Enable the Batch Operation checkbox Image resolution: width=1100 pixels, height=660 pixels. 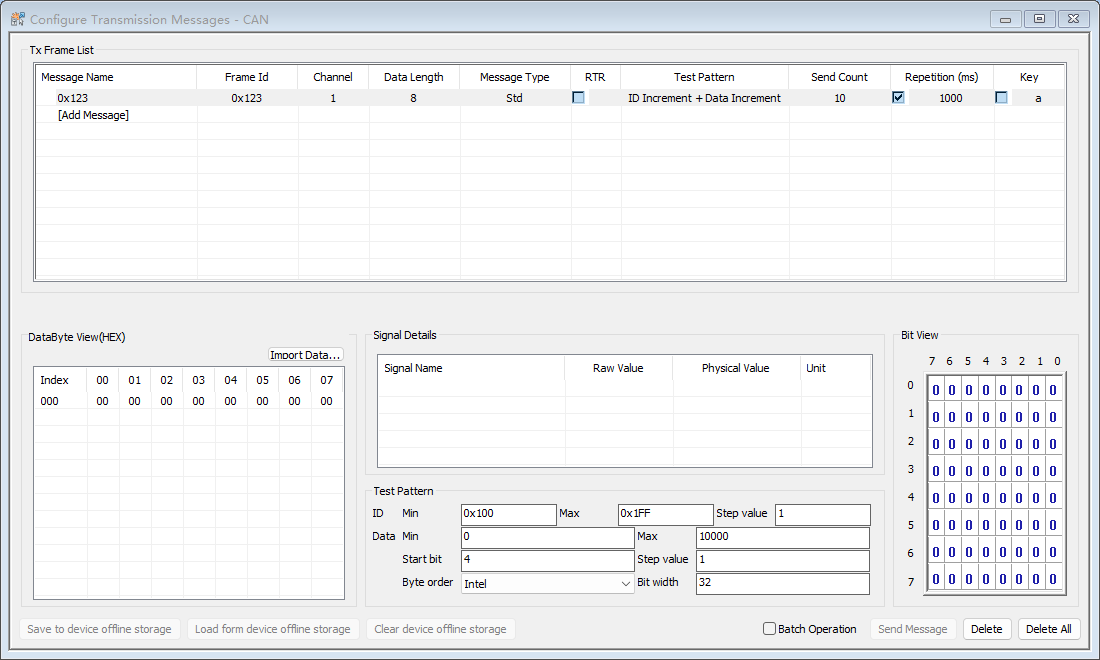[769, 628]
